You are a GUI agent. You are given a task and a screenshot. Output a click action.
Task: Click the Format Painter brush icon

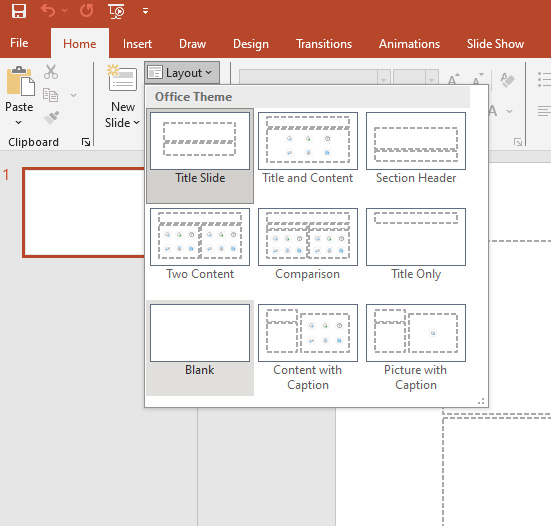pos(51,117)
